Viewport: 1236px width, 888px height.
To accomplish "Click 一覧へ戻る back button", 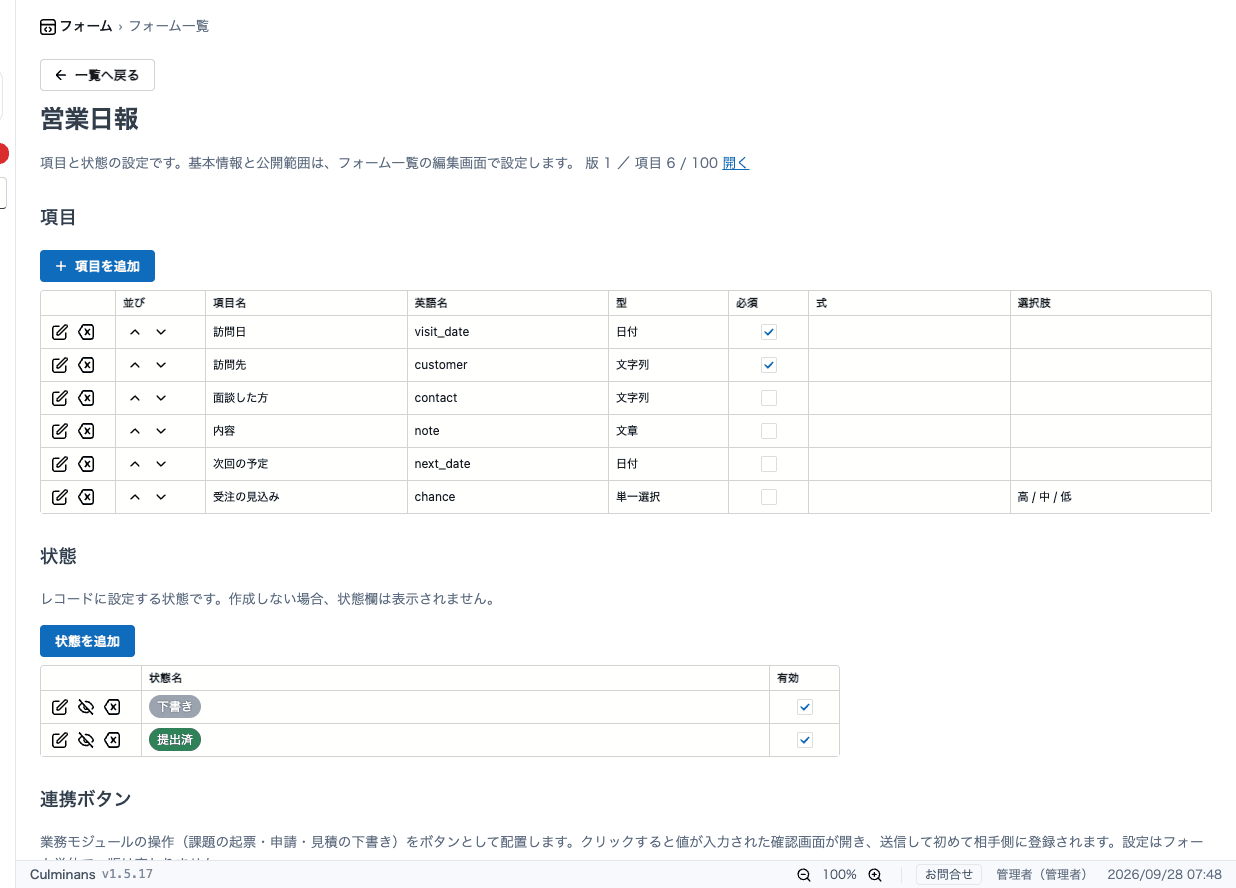I will pyautogui.click(x=97, y=75).
